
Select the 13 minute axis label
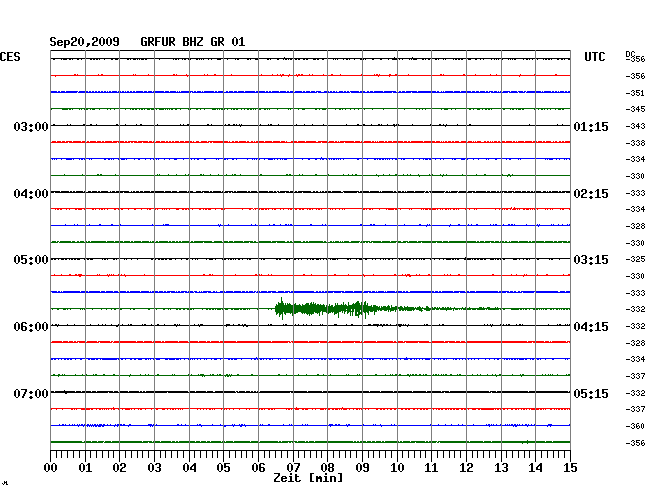click(x=501, y=468)
